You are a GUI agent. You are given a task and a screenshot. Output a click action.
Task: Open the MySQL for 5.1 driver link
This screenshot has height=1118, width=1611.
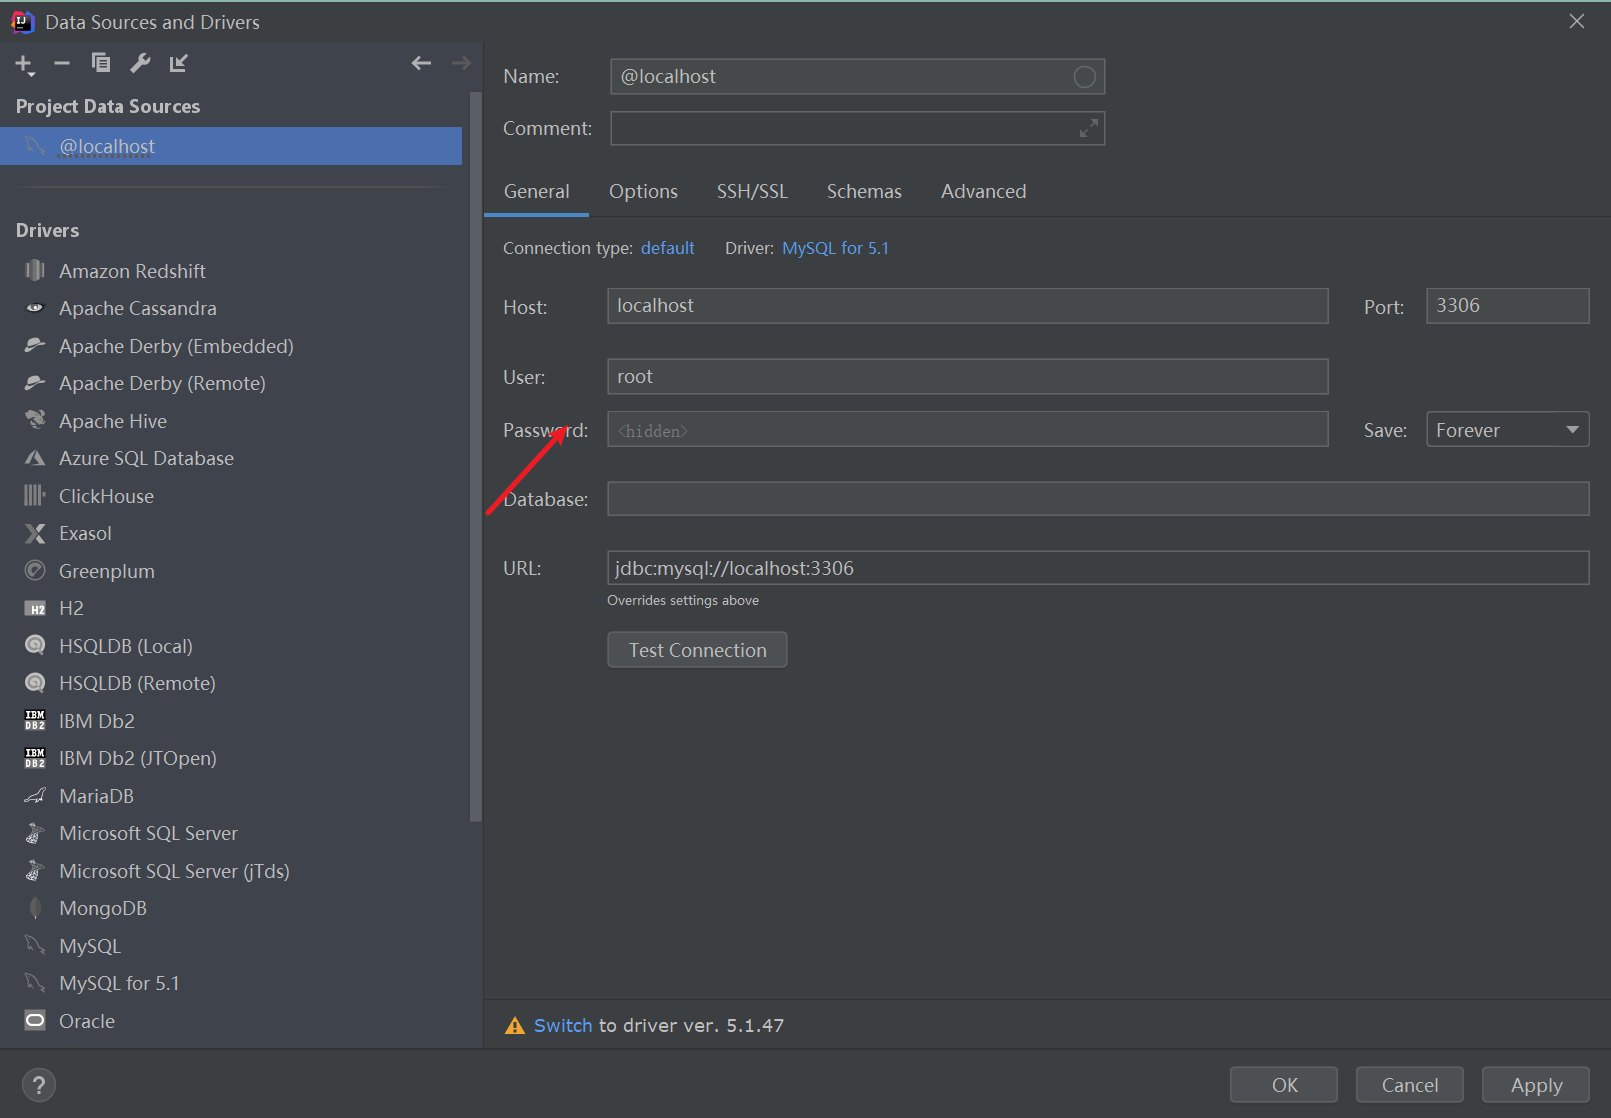click(835, 248)
